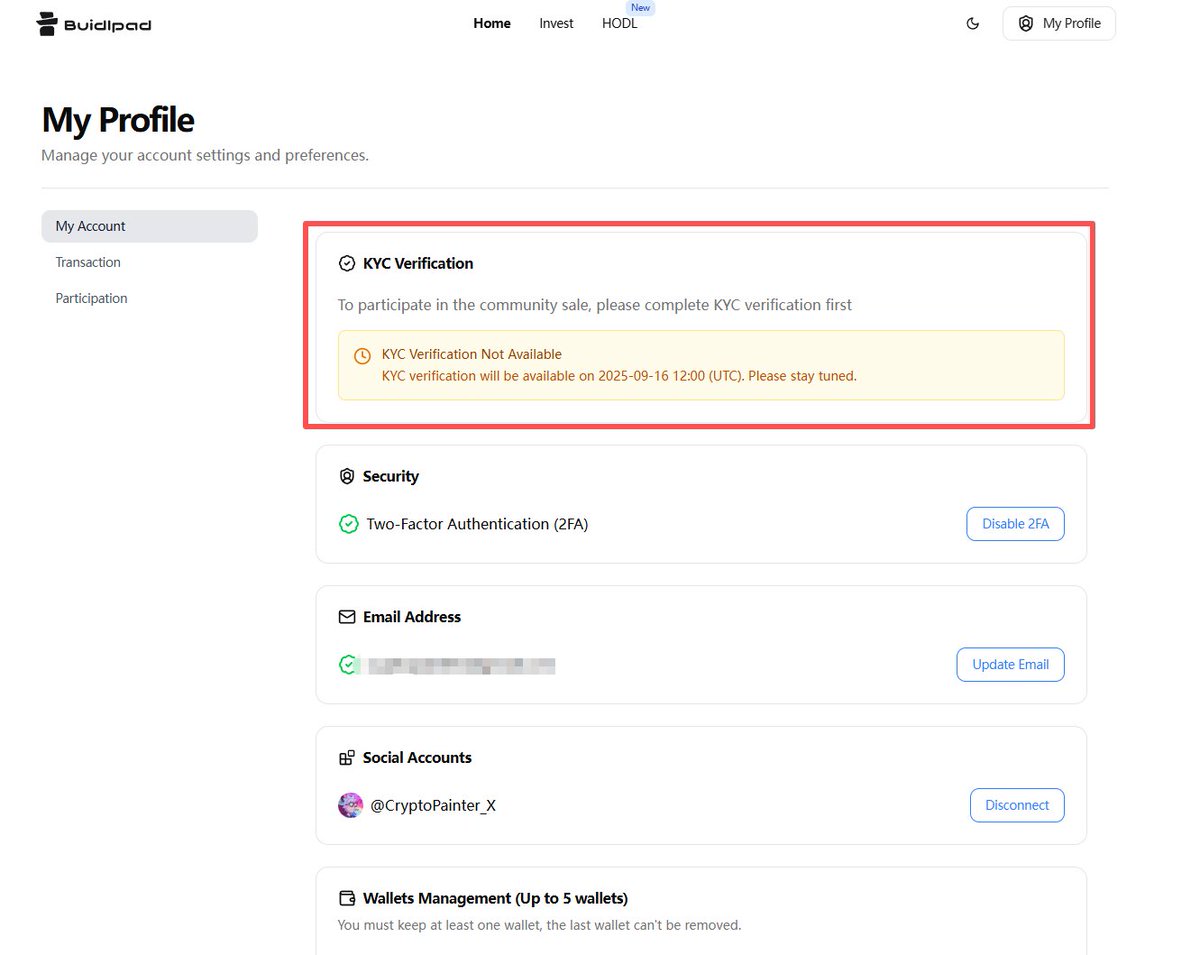The height and width of the screenshot is (955, 1200).
Task: Click the Buidlpad logo icon
Action: click(47, 24)
